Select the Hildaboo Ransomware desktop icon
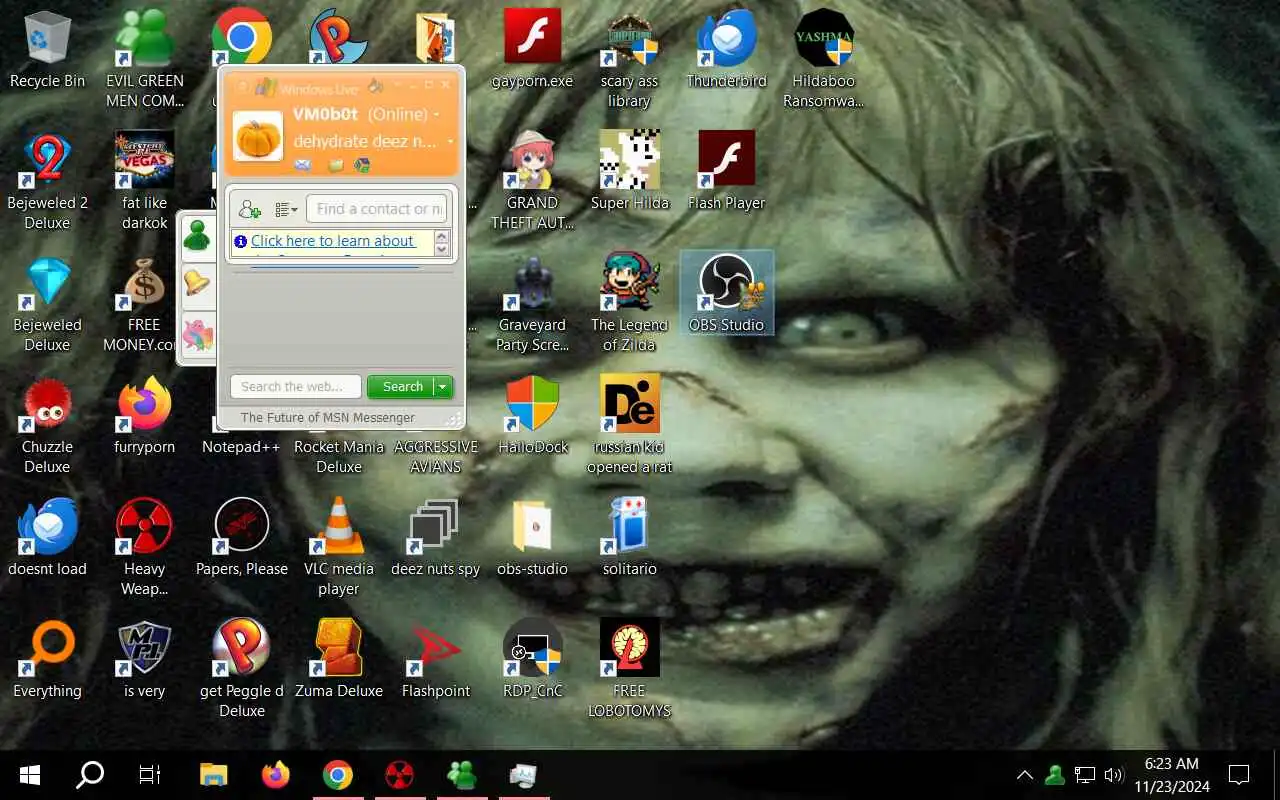 click(823, 60)
